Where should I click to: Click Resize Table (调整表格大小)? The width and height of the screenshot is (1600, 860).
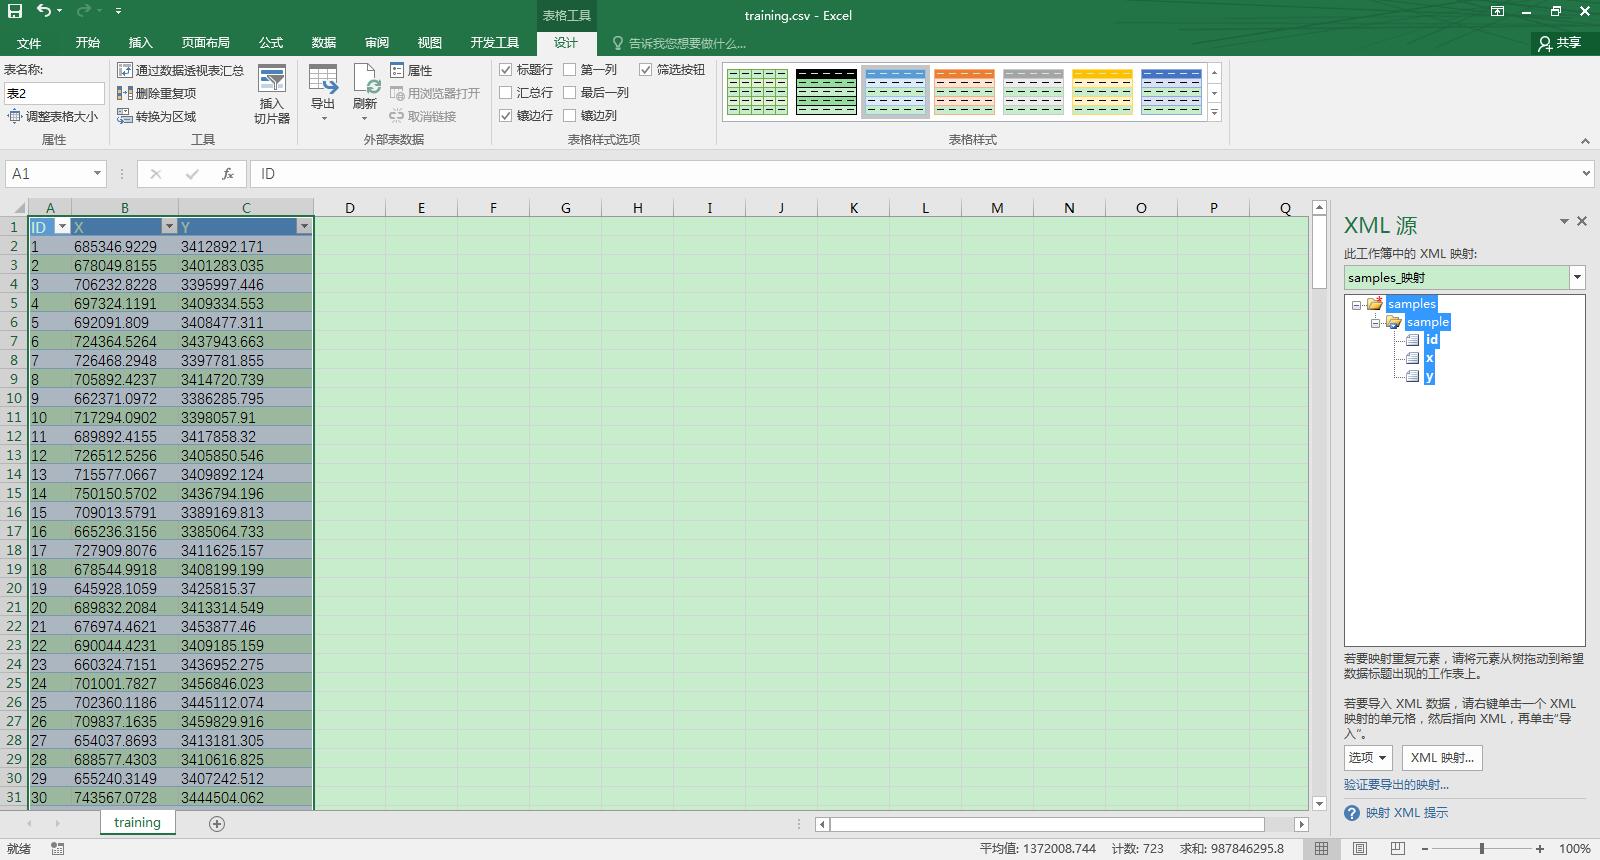(x=52, y=116)
